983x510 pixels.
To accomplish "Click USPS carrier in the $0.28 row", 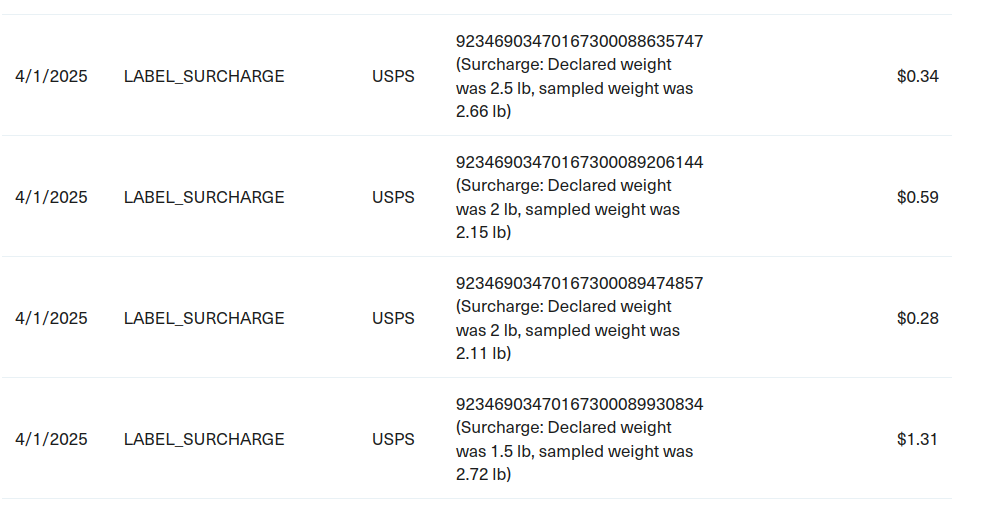I will [x=393, y=318].
